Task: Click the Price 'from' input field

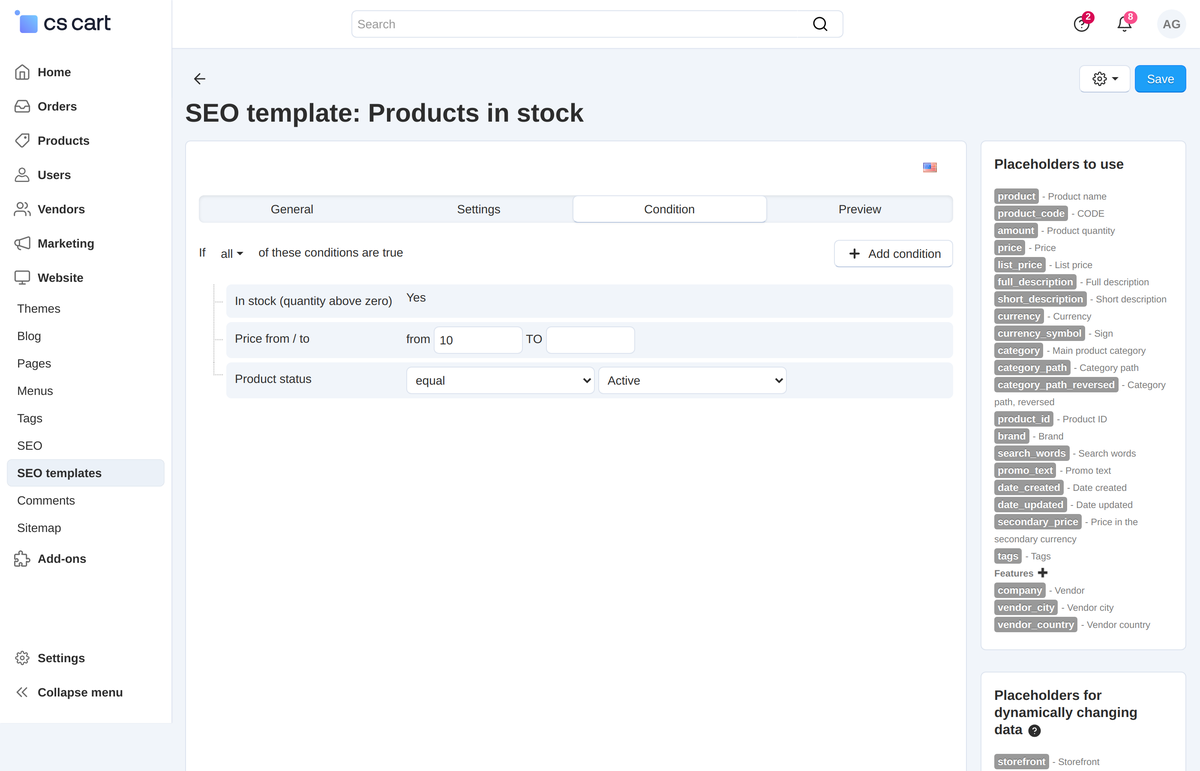Action: [x=478, y=340]
